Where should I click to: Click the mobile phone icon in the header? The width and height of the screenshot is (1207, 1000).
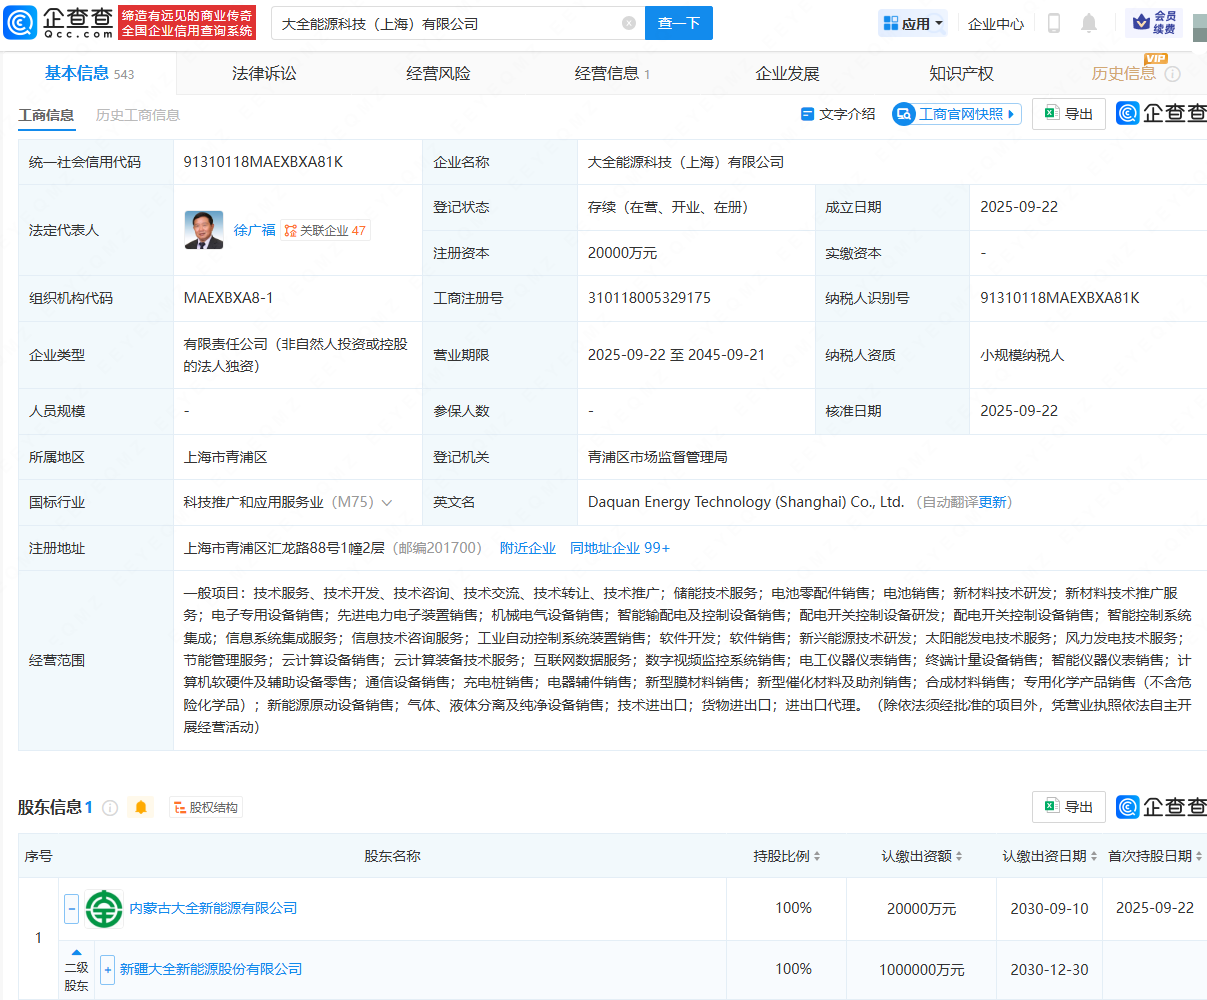(x=1053, y=23)
